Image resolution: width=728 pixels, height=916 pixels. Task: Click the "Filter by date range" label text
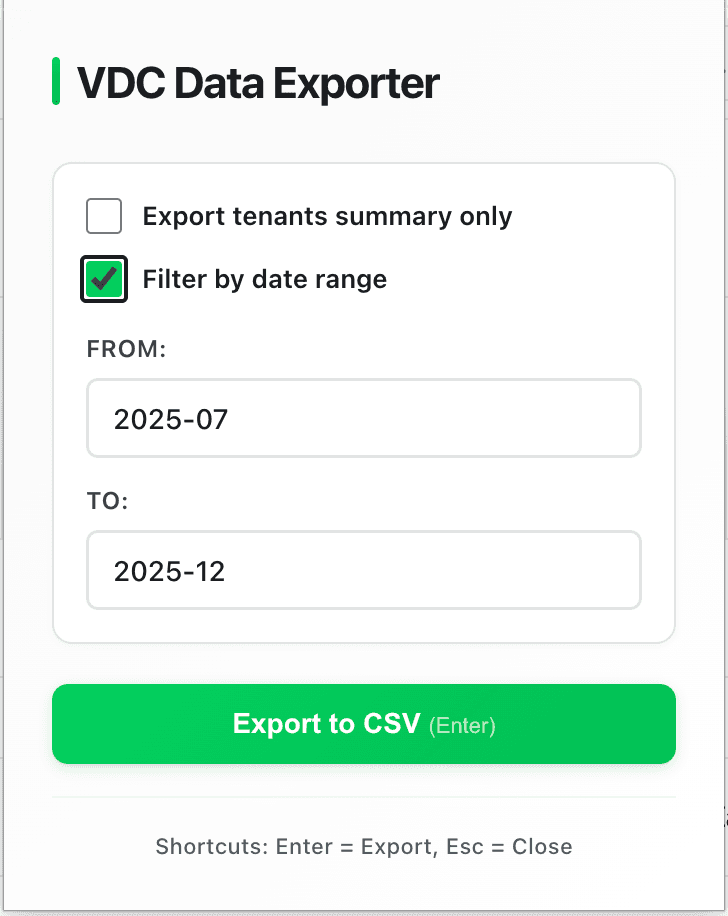(264, 279)
